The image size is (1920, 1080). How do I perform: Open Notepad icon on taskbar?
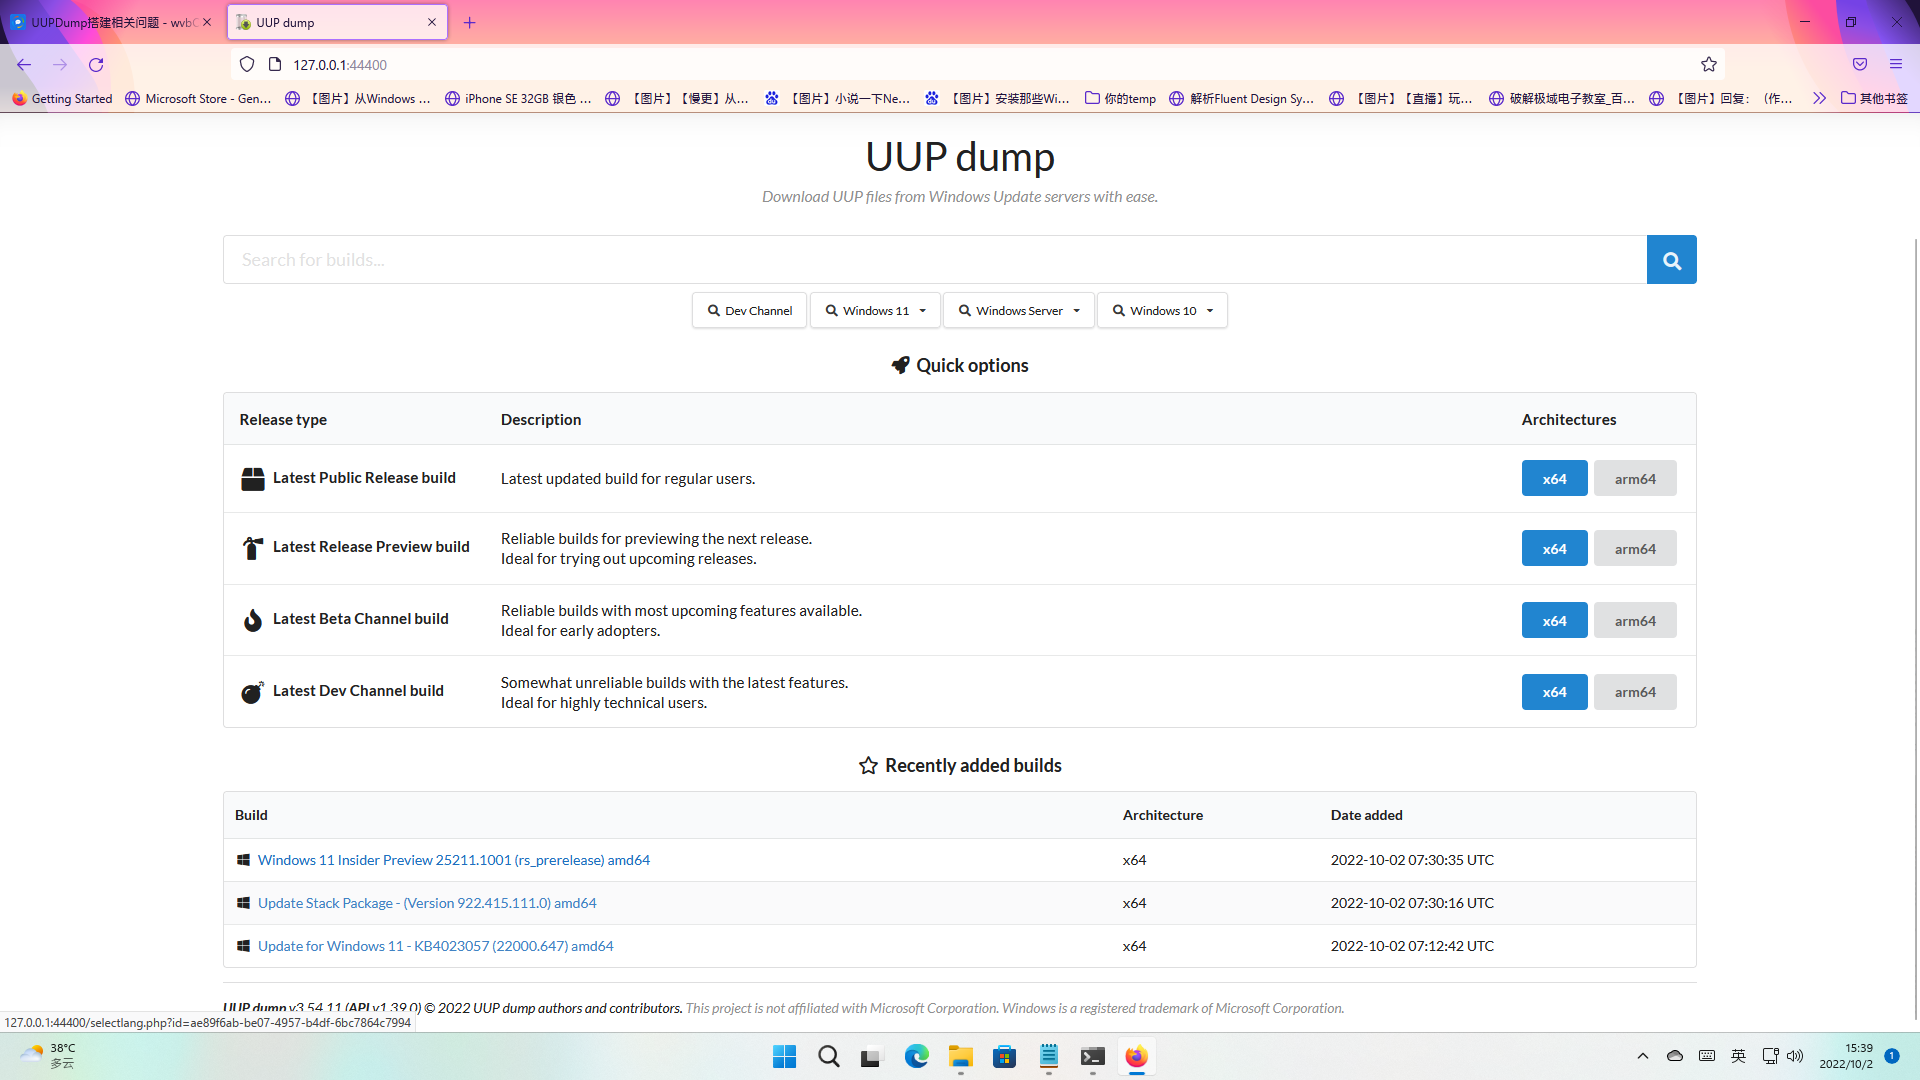coord(1049,1057)
